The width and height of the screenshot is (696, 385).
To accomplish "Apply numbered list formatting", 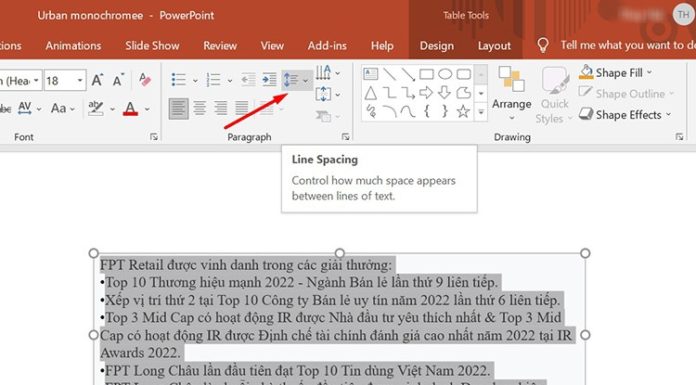I will [x=214, y=80].
